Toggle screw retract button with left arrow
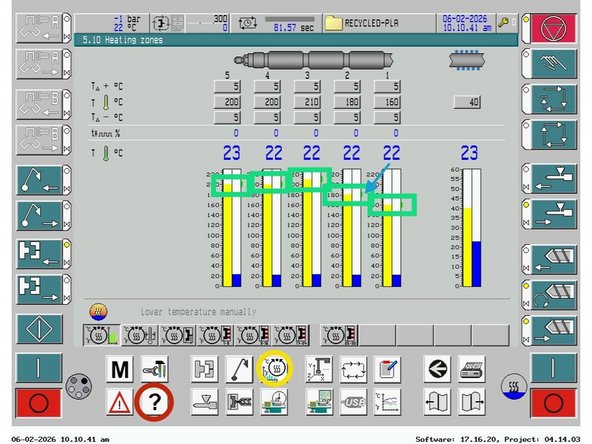Screen dimensions: 592x444 (x=554, y=260)
